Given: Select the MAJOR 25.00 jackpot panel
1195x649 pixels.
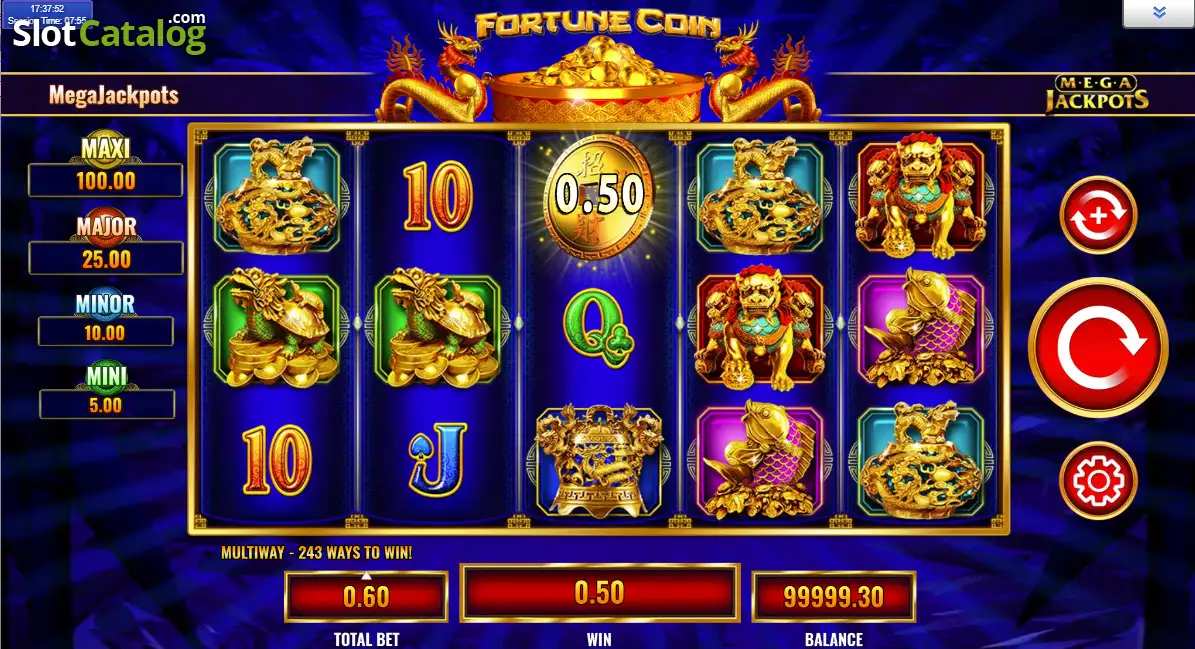Looking at the screenshot, I should (106, 242).
